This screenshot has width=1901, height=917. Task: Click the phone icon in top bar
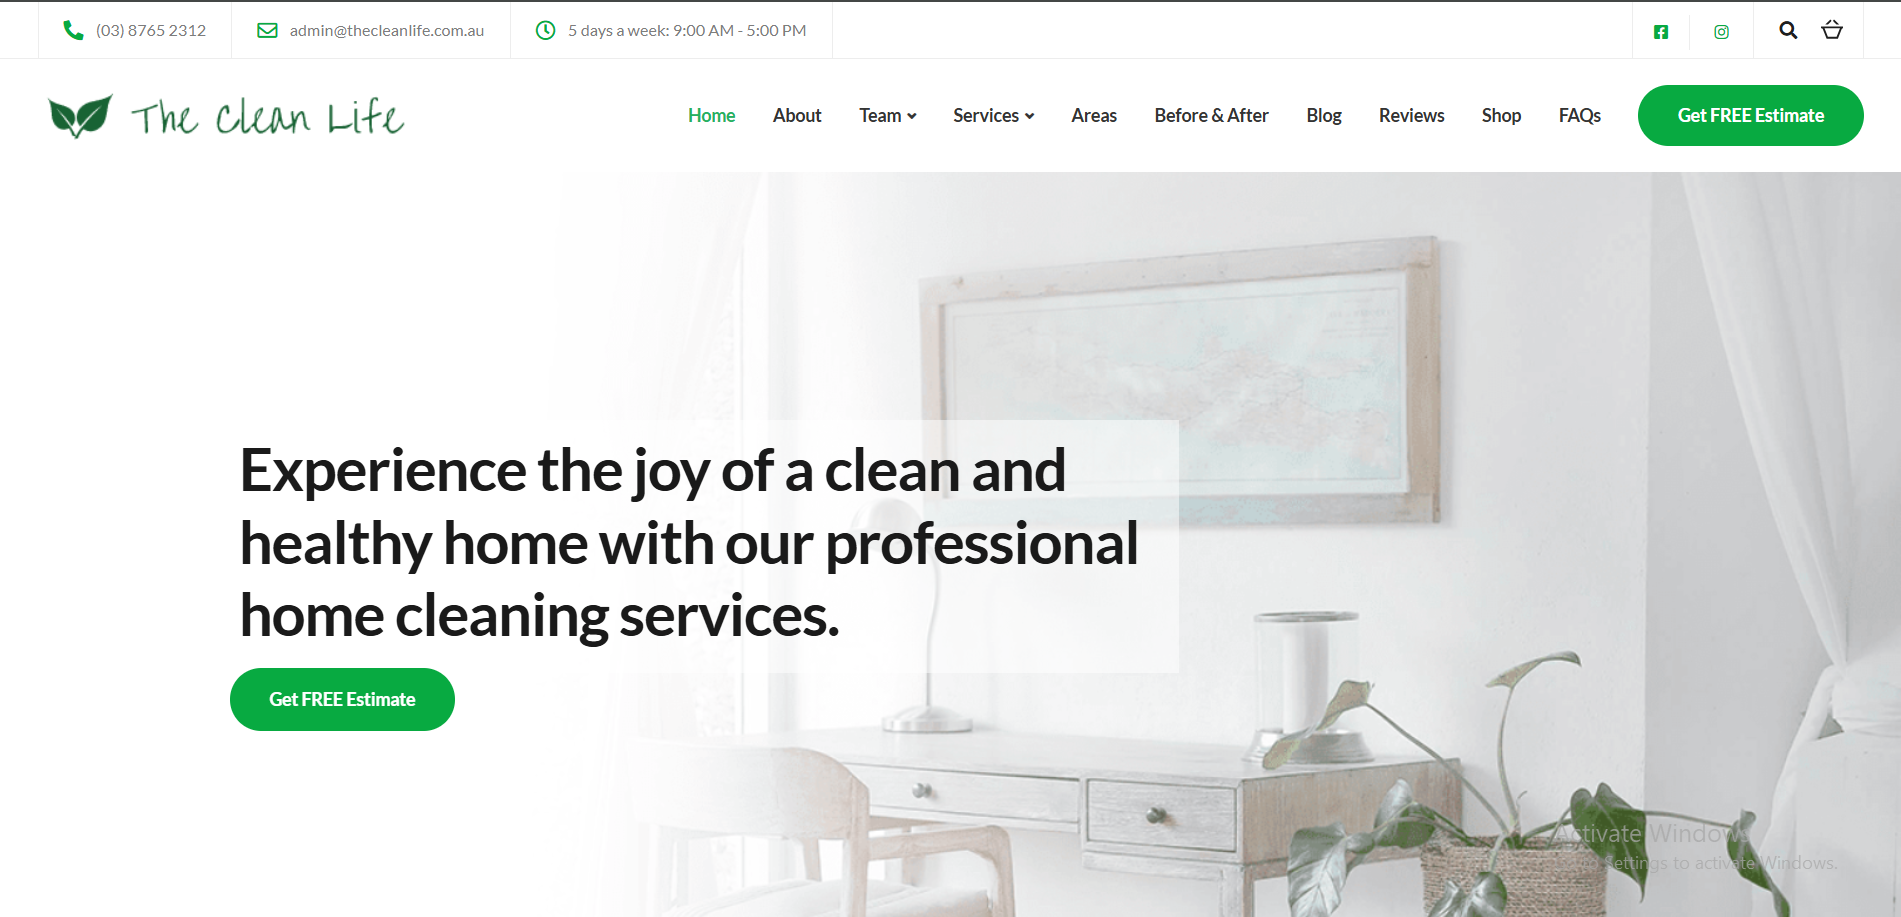[73, 30]
